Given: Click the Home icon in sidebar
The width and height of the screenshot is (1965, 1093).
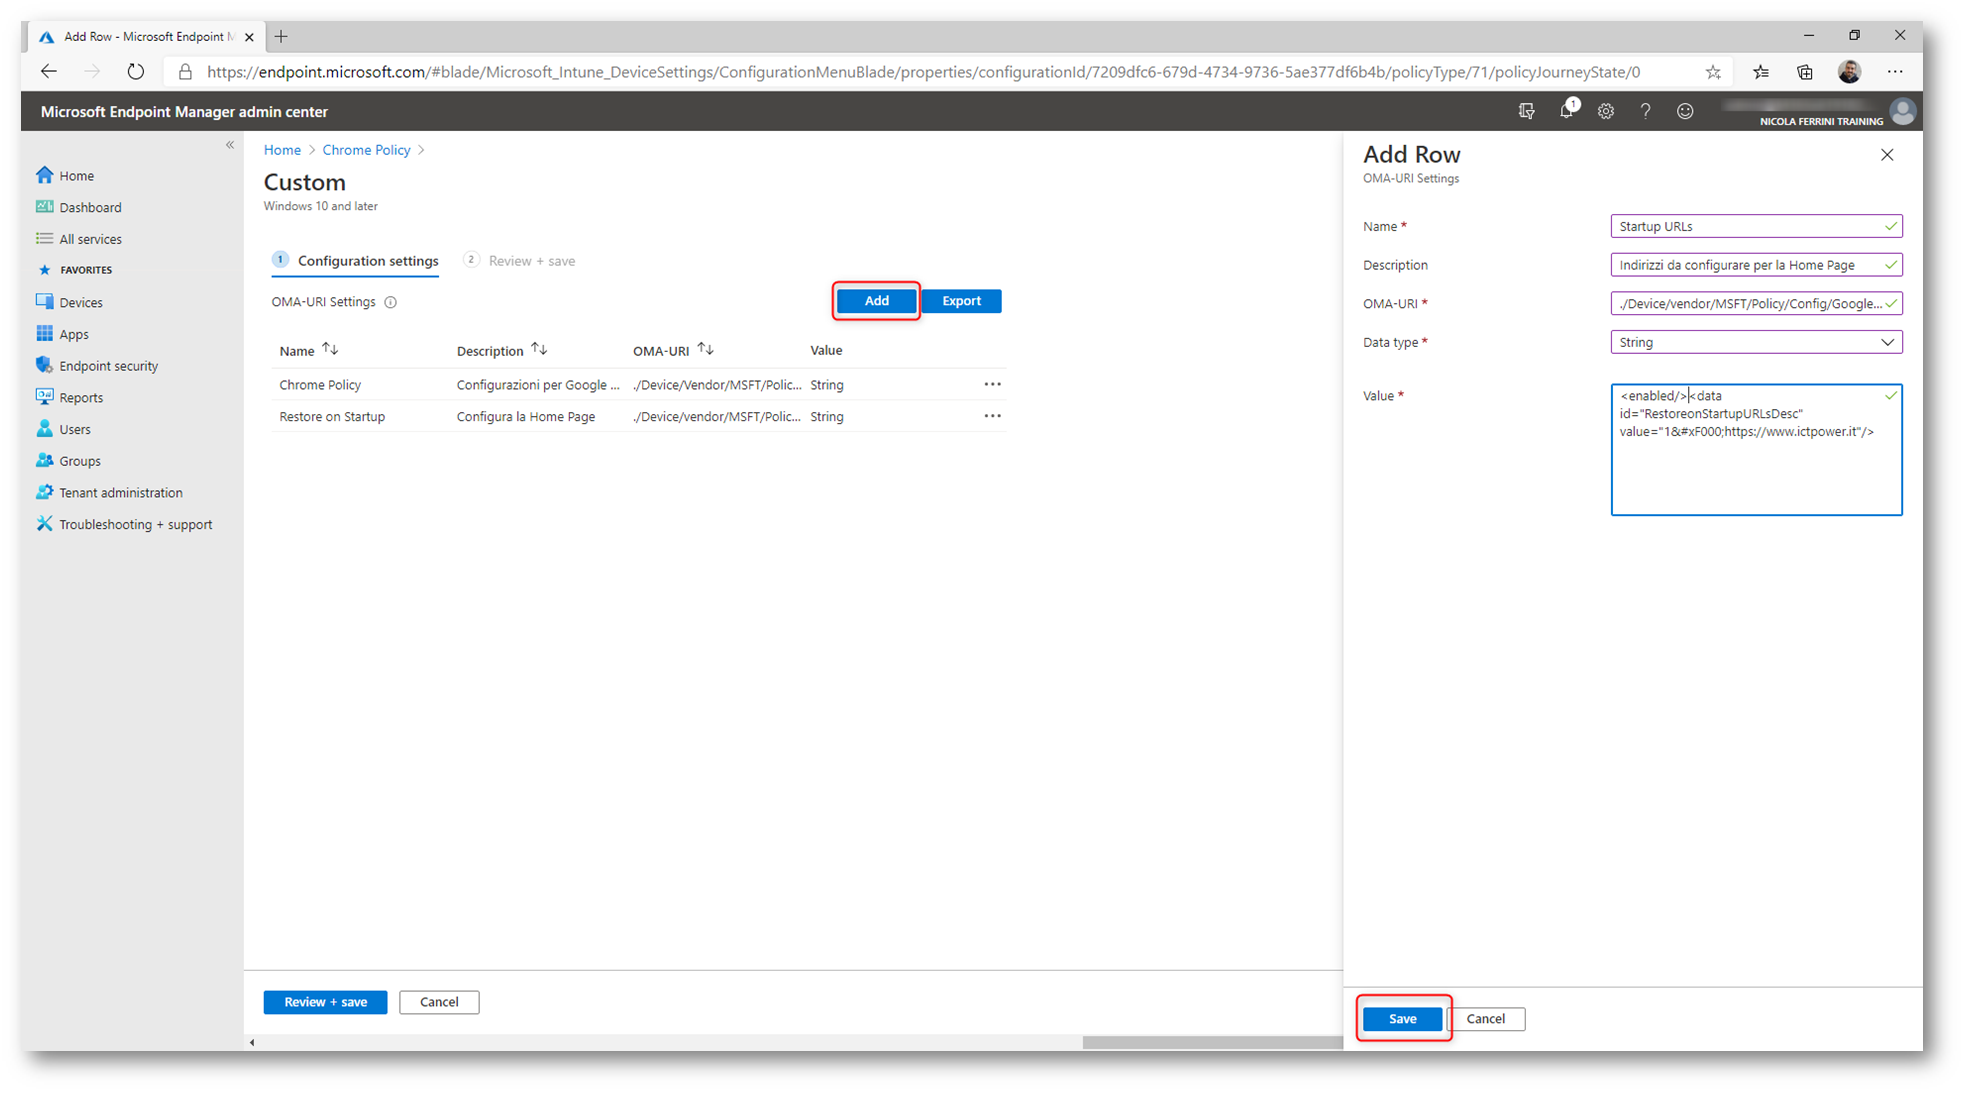Looking at the screenshot, I should [44, 175].
